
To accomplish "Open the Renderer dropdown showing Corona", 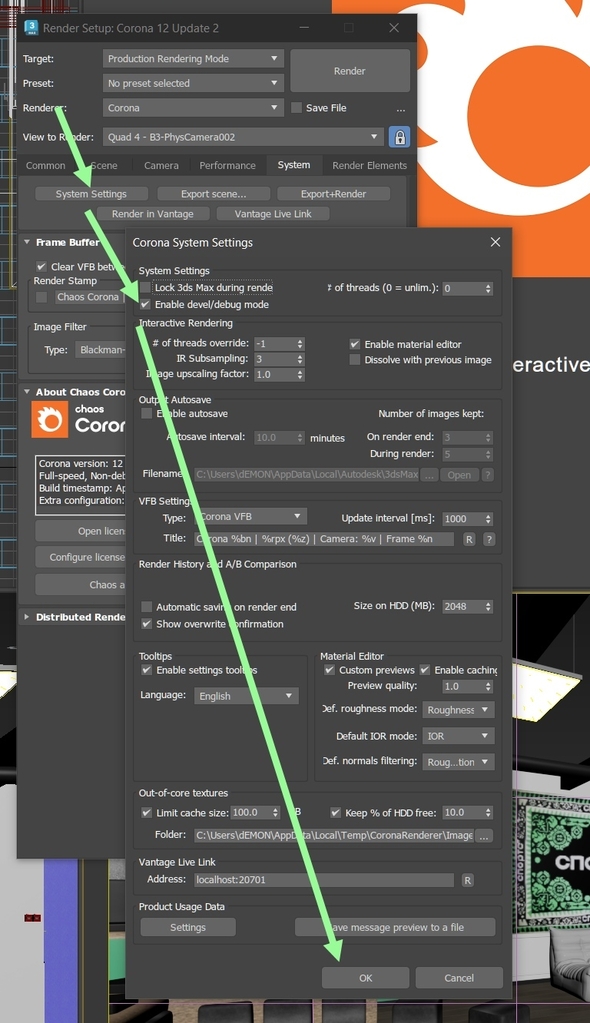I will tap(193, 108).
